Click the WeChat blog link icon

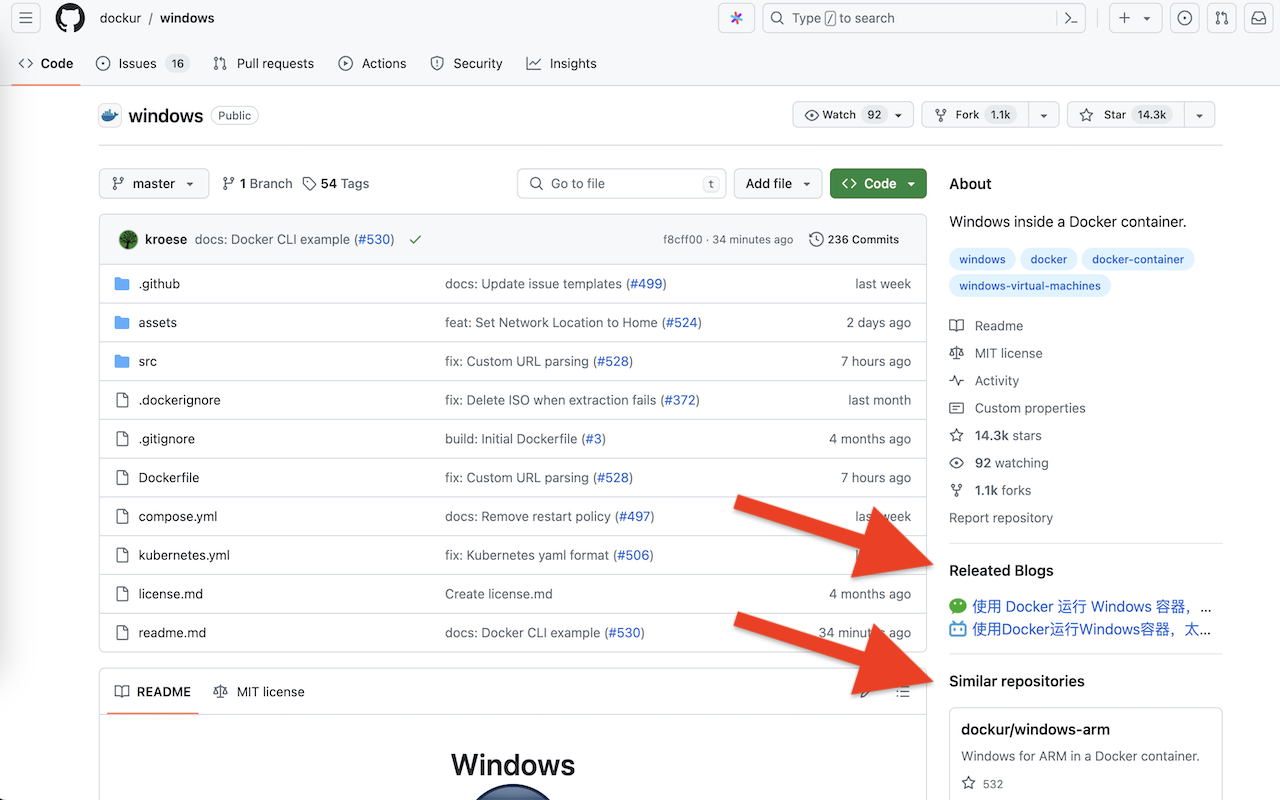pyautogui.click(x=958, y=606)
